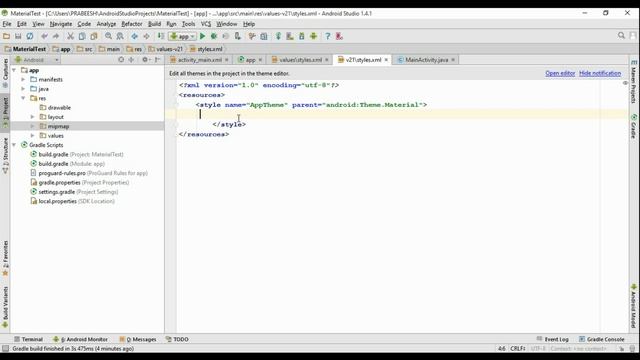This screenshot has height=360, width=640.
Task: Click the Attach debugger to process icon
Action: 238,36
